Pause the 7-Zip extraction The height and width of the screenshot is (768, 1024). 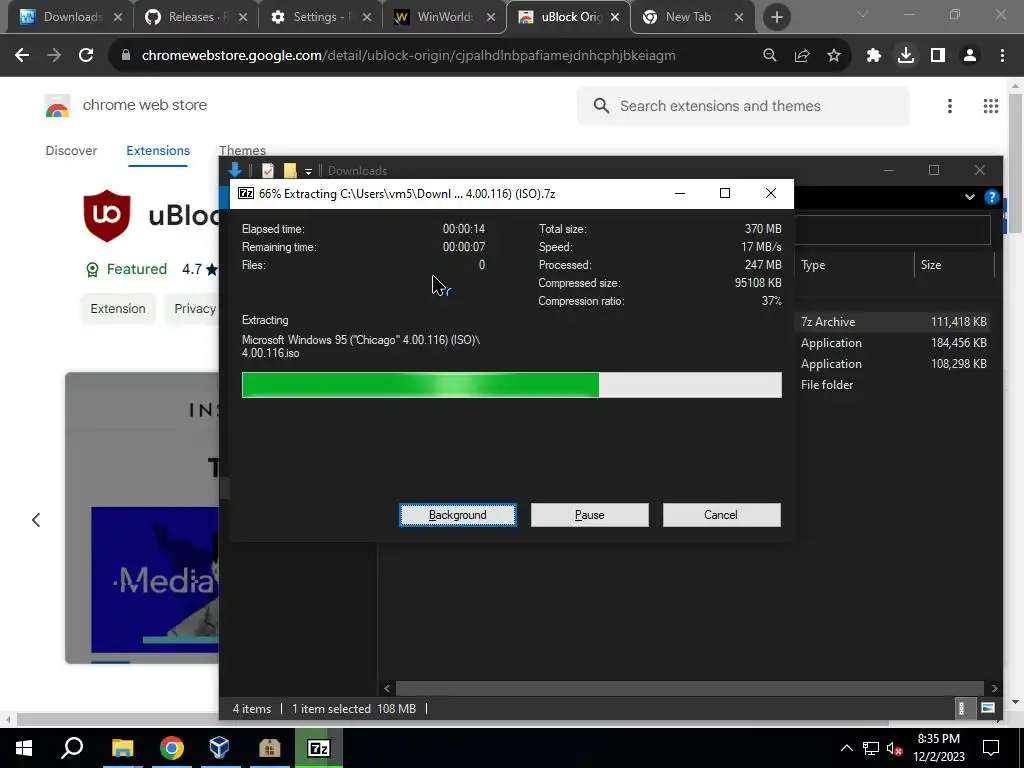(589, 515)
